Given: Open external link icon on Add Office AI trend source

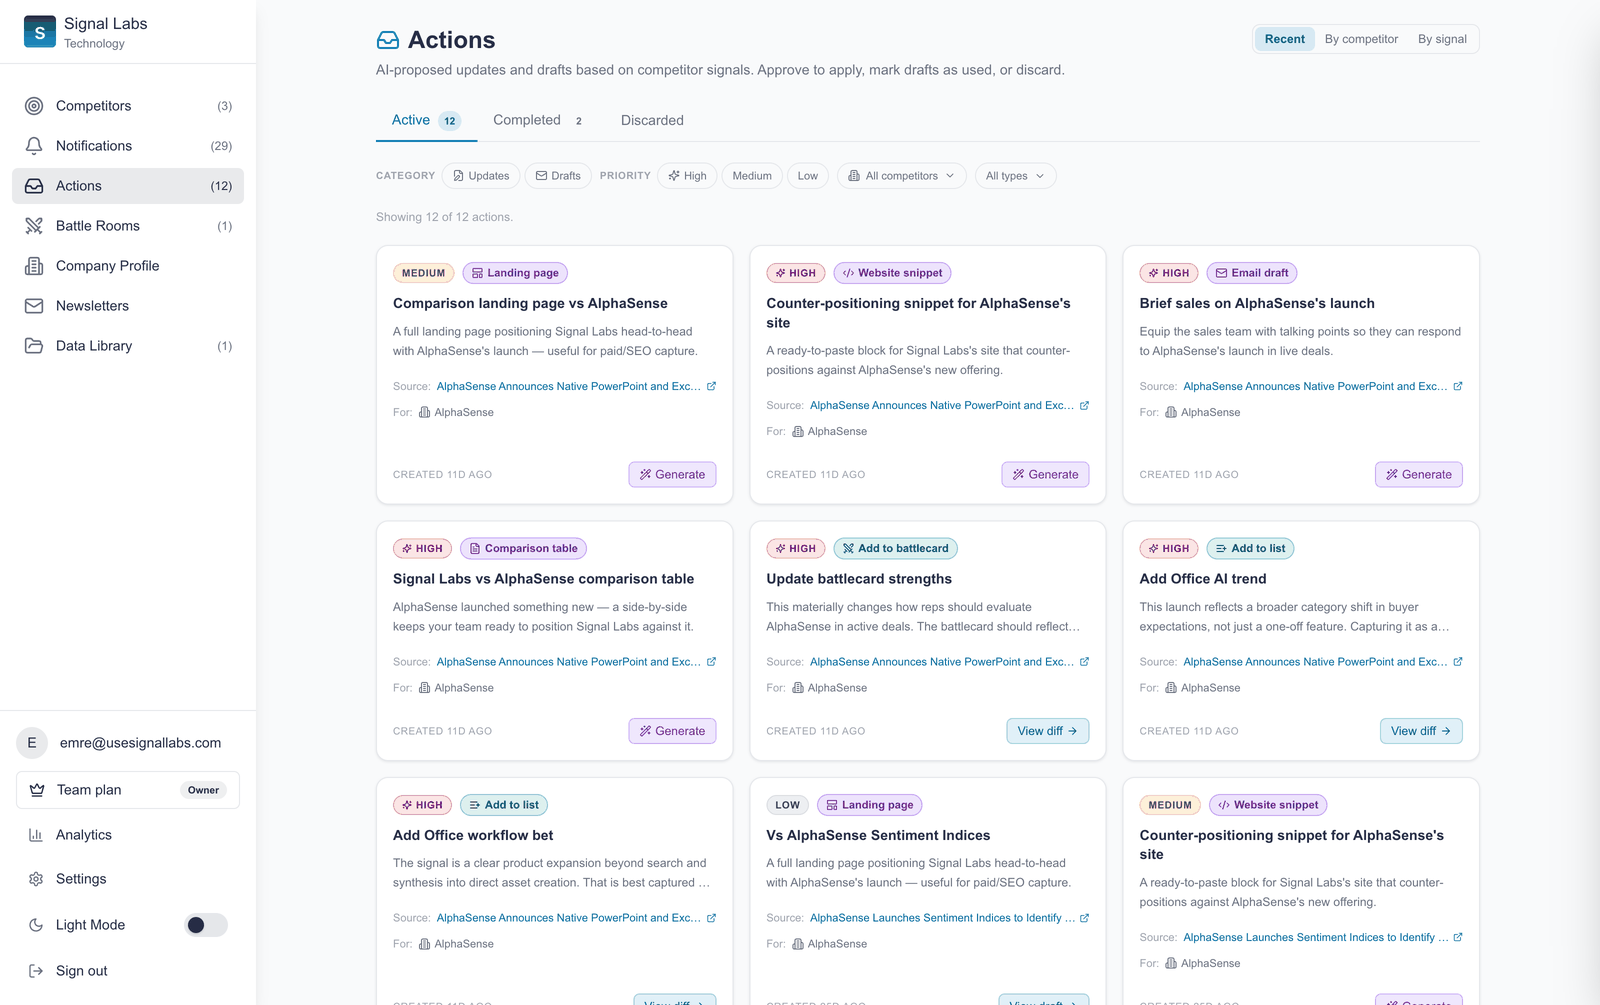Looking at the screenshot, I should click(x=1458, y=662).
